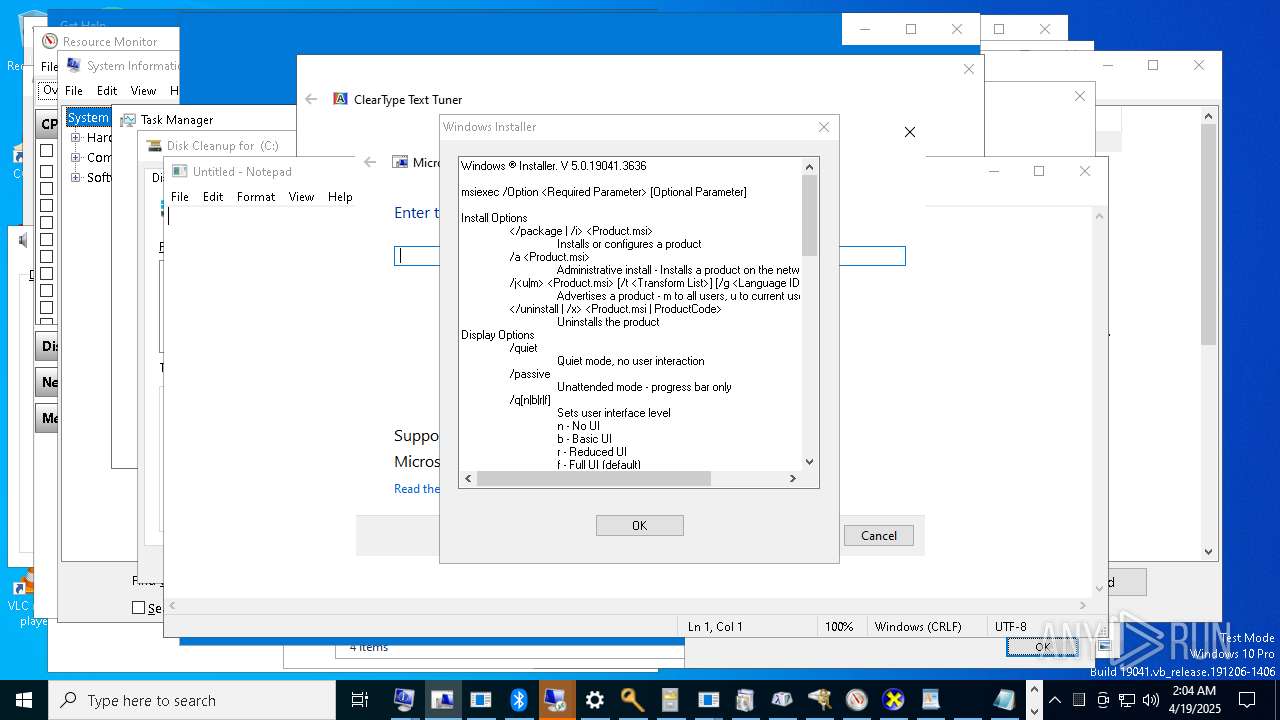The width and height of the screenshot is (1280, 720).
Task: Click the right arrow of the installer horizontal scrollbar
Action: 793,479
